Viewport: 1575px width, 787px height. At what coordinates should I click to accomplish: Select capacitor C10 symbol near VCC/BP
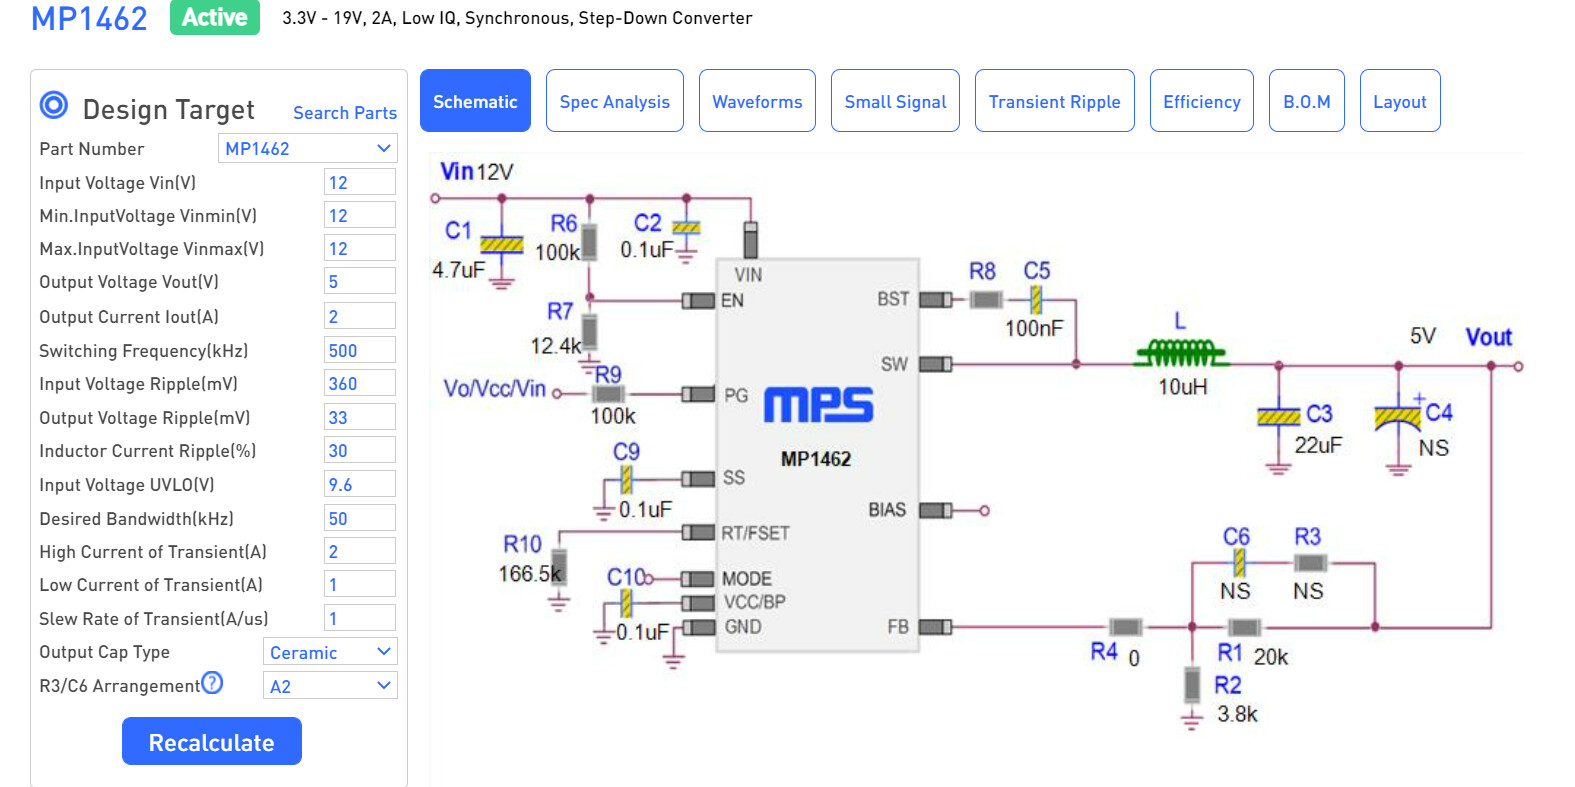pos(626,603)
